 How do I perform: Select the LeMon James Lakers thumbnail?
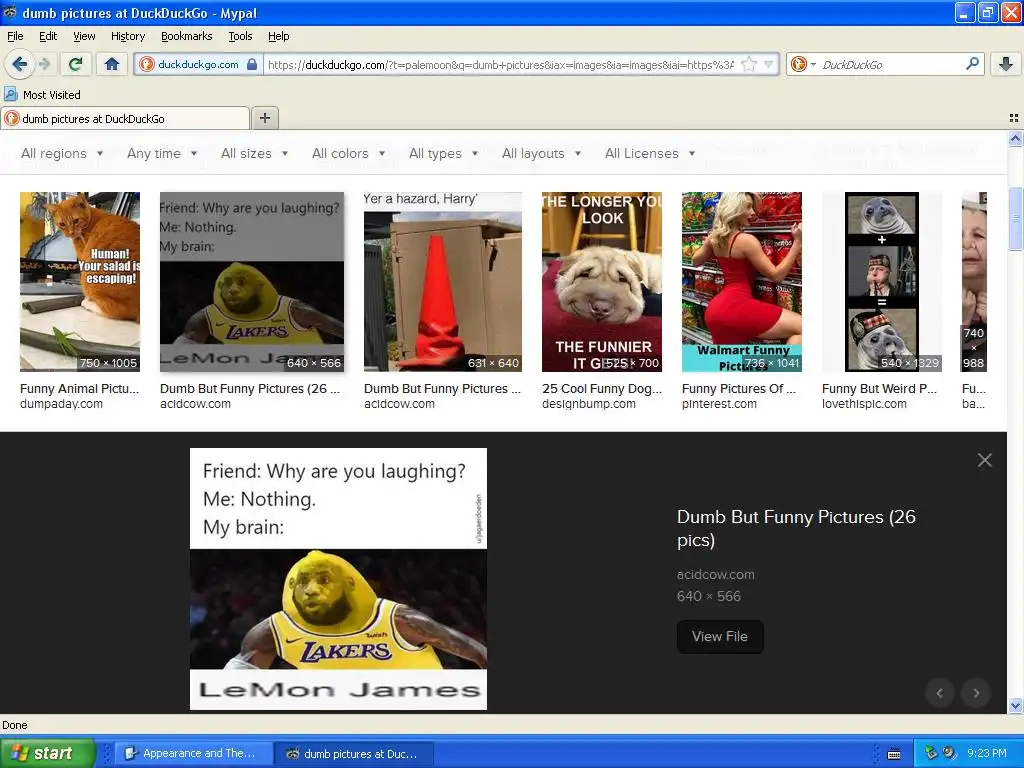(251, 281)
